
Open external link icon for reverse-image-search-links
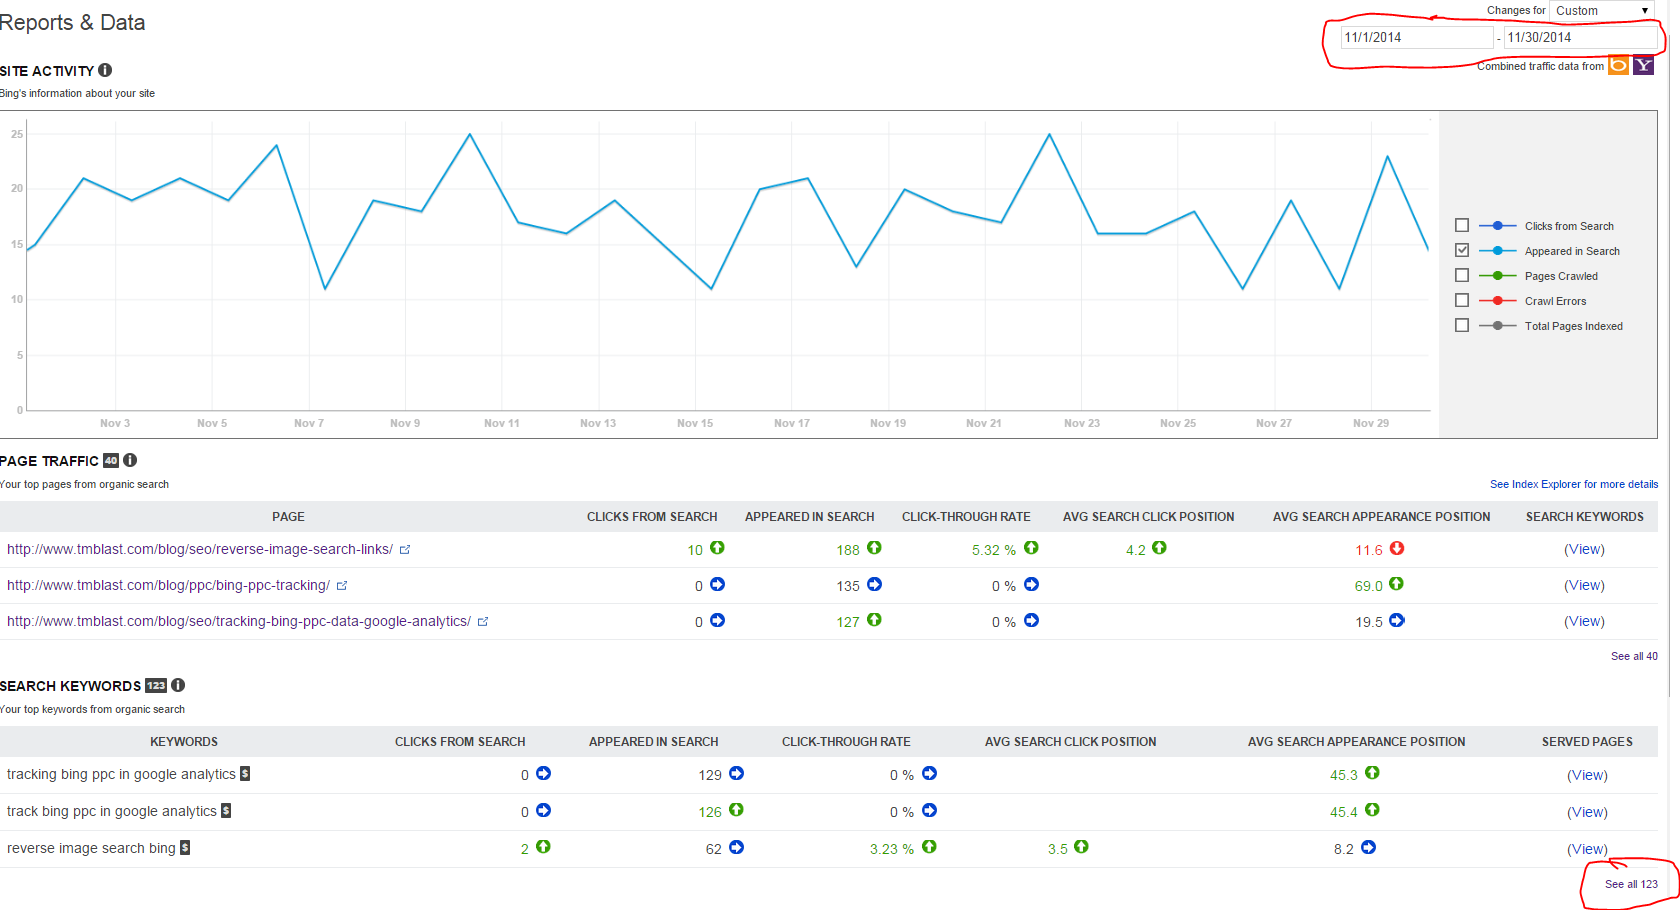tap(405, 549)
